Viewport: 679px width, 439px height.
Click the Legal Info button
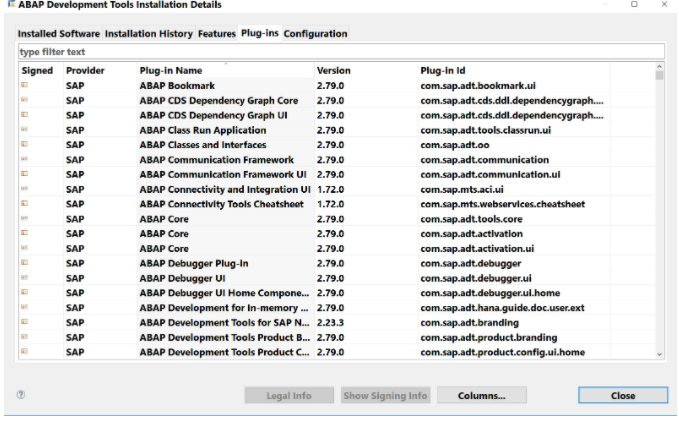[289, 395]
